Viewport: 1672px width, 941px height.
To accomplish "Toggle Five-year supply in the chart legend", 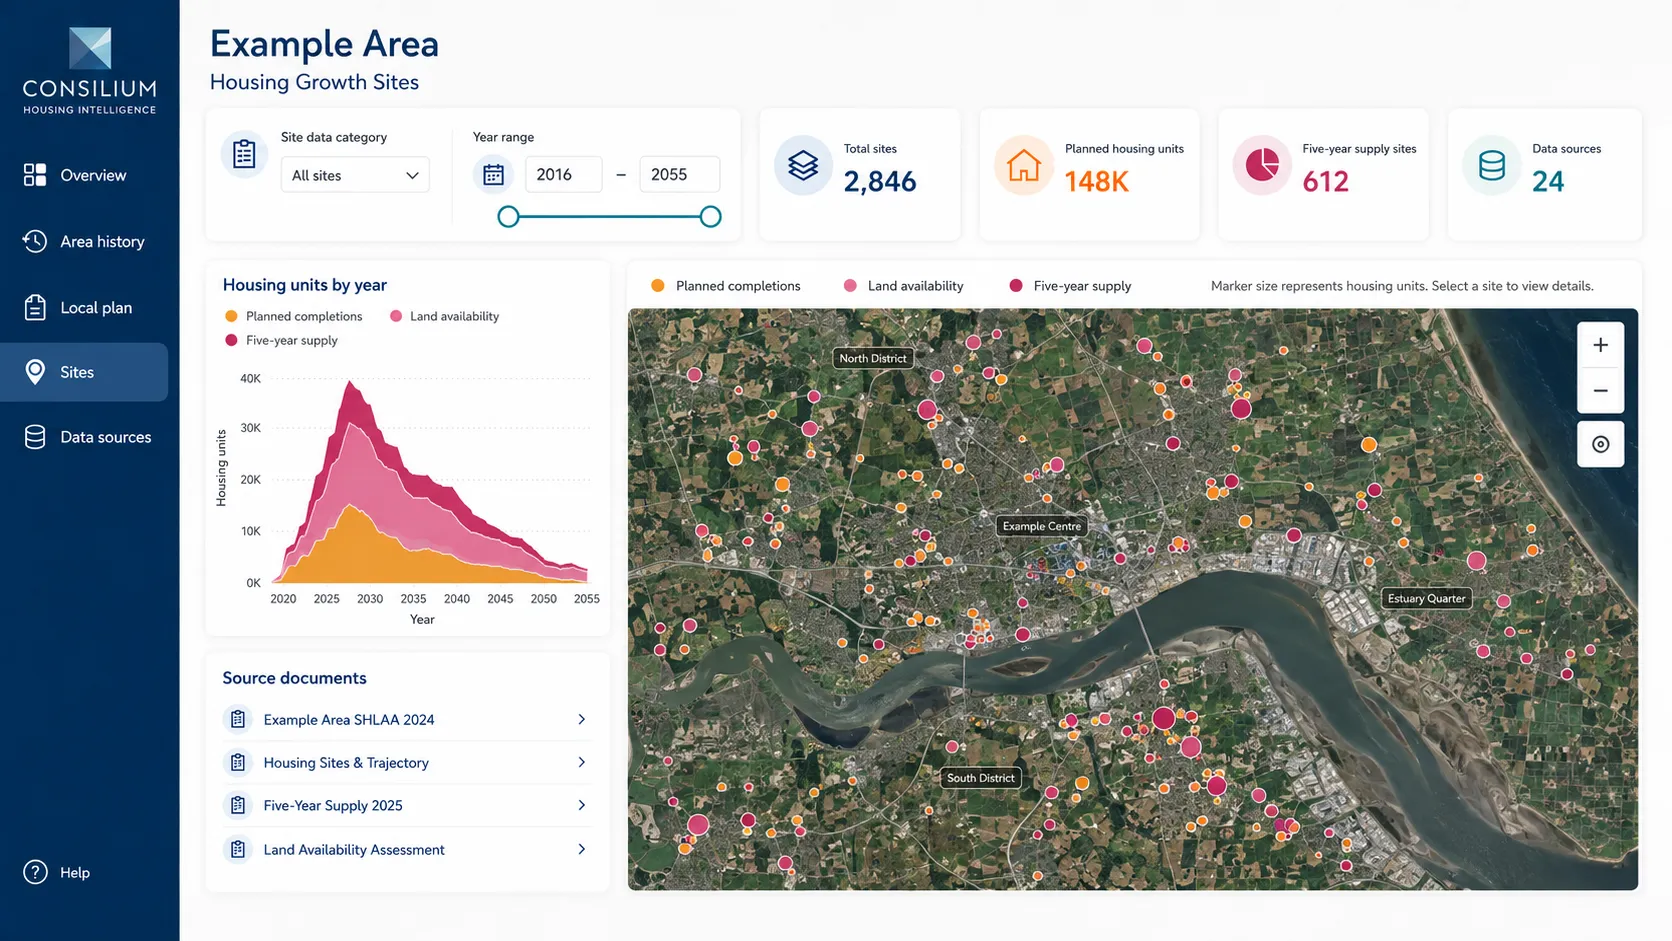I will point(281,340).
